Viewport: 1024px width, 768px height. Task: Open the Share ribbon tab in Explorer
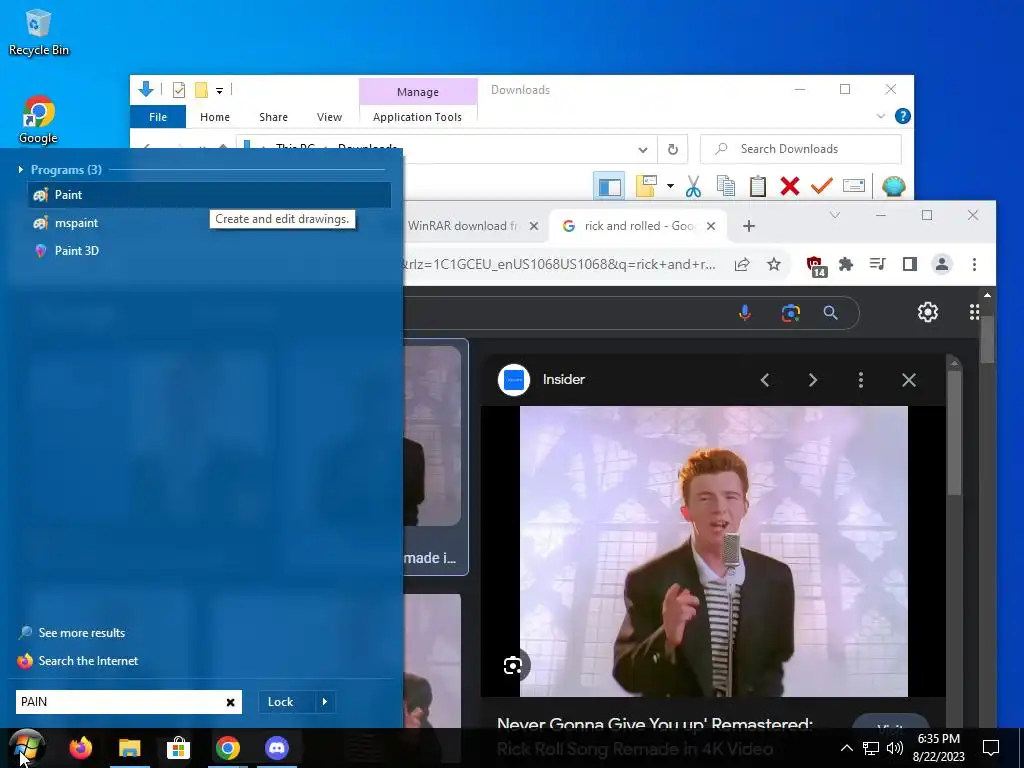coord(273,117)
